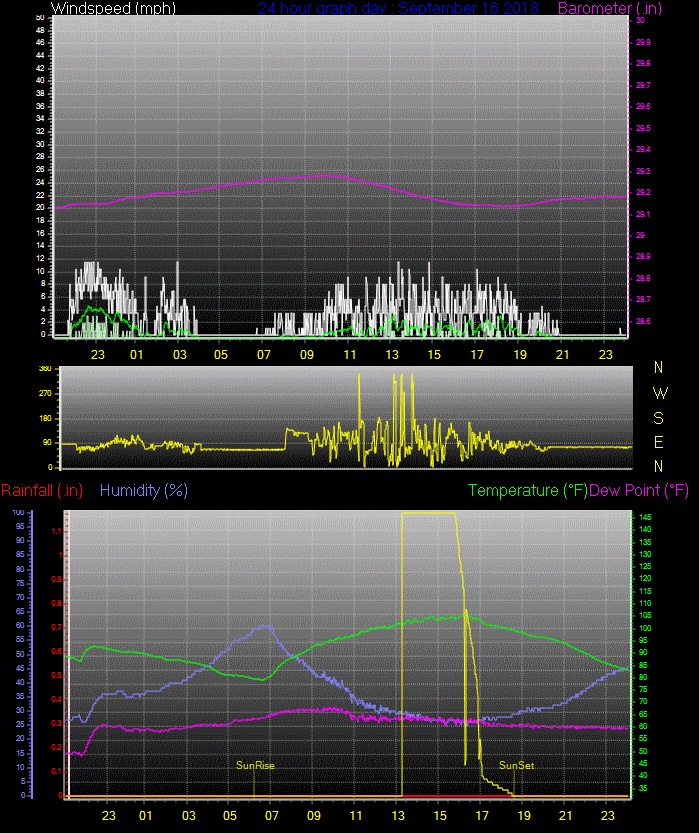Click the '270' wind direction axis value
699x833 pixels.
(x=46, y=394)
